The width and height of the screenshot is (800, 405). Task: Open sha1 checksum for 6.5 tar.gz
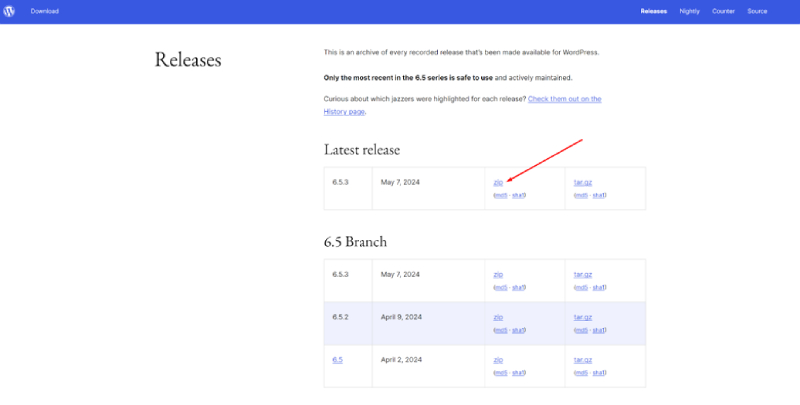(x=598, y=371)
